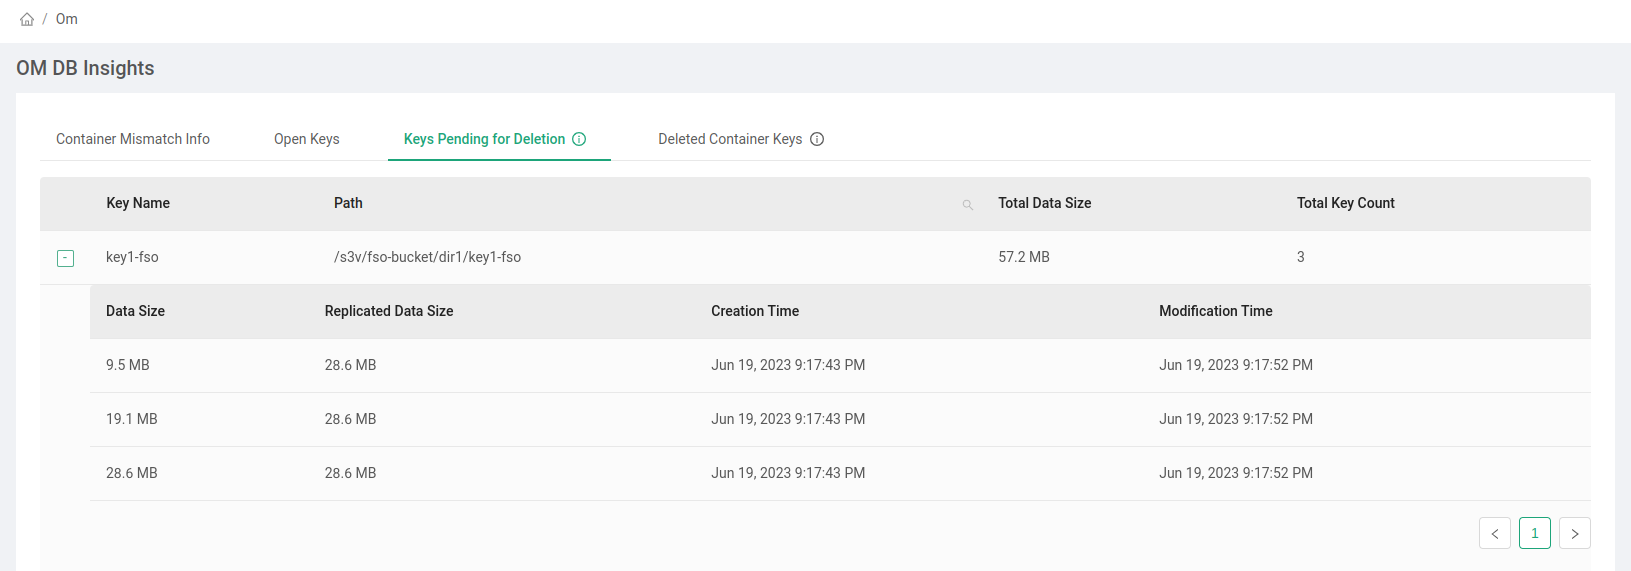Collapse the key1-fso row
The width and height of the screenshot is (1631, 571).
[65, 258]
